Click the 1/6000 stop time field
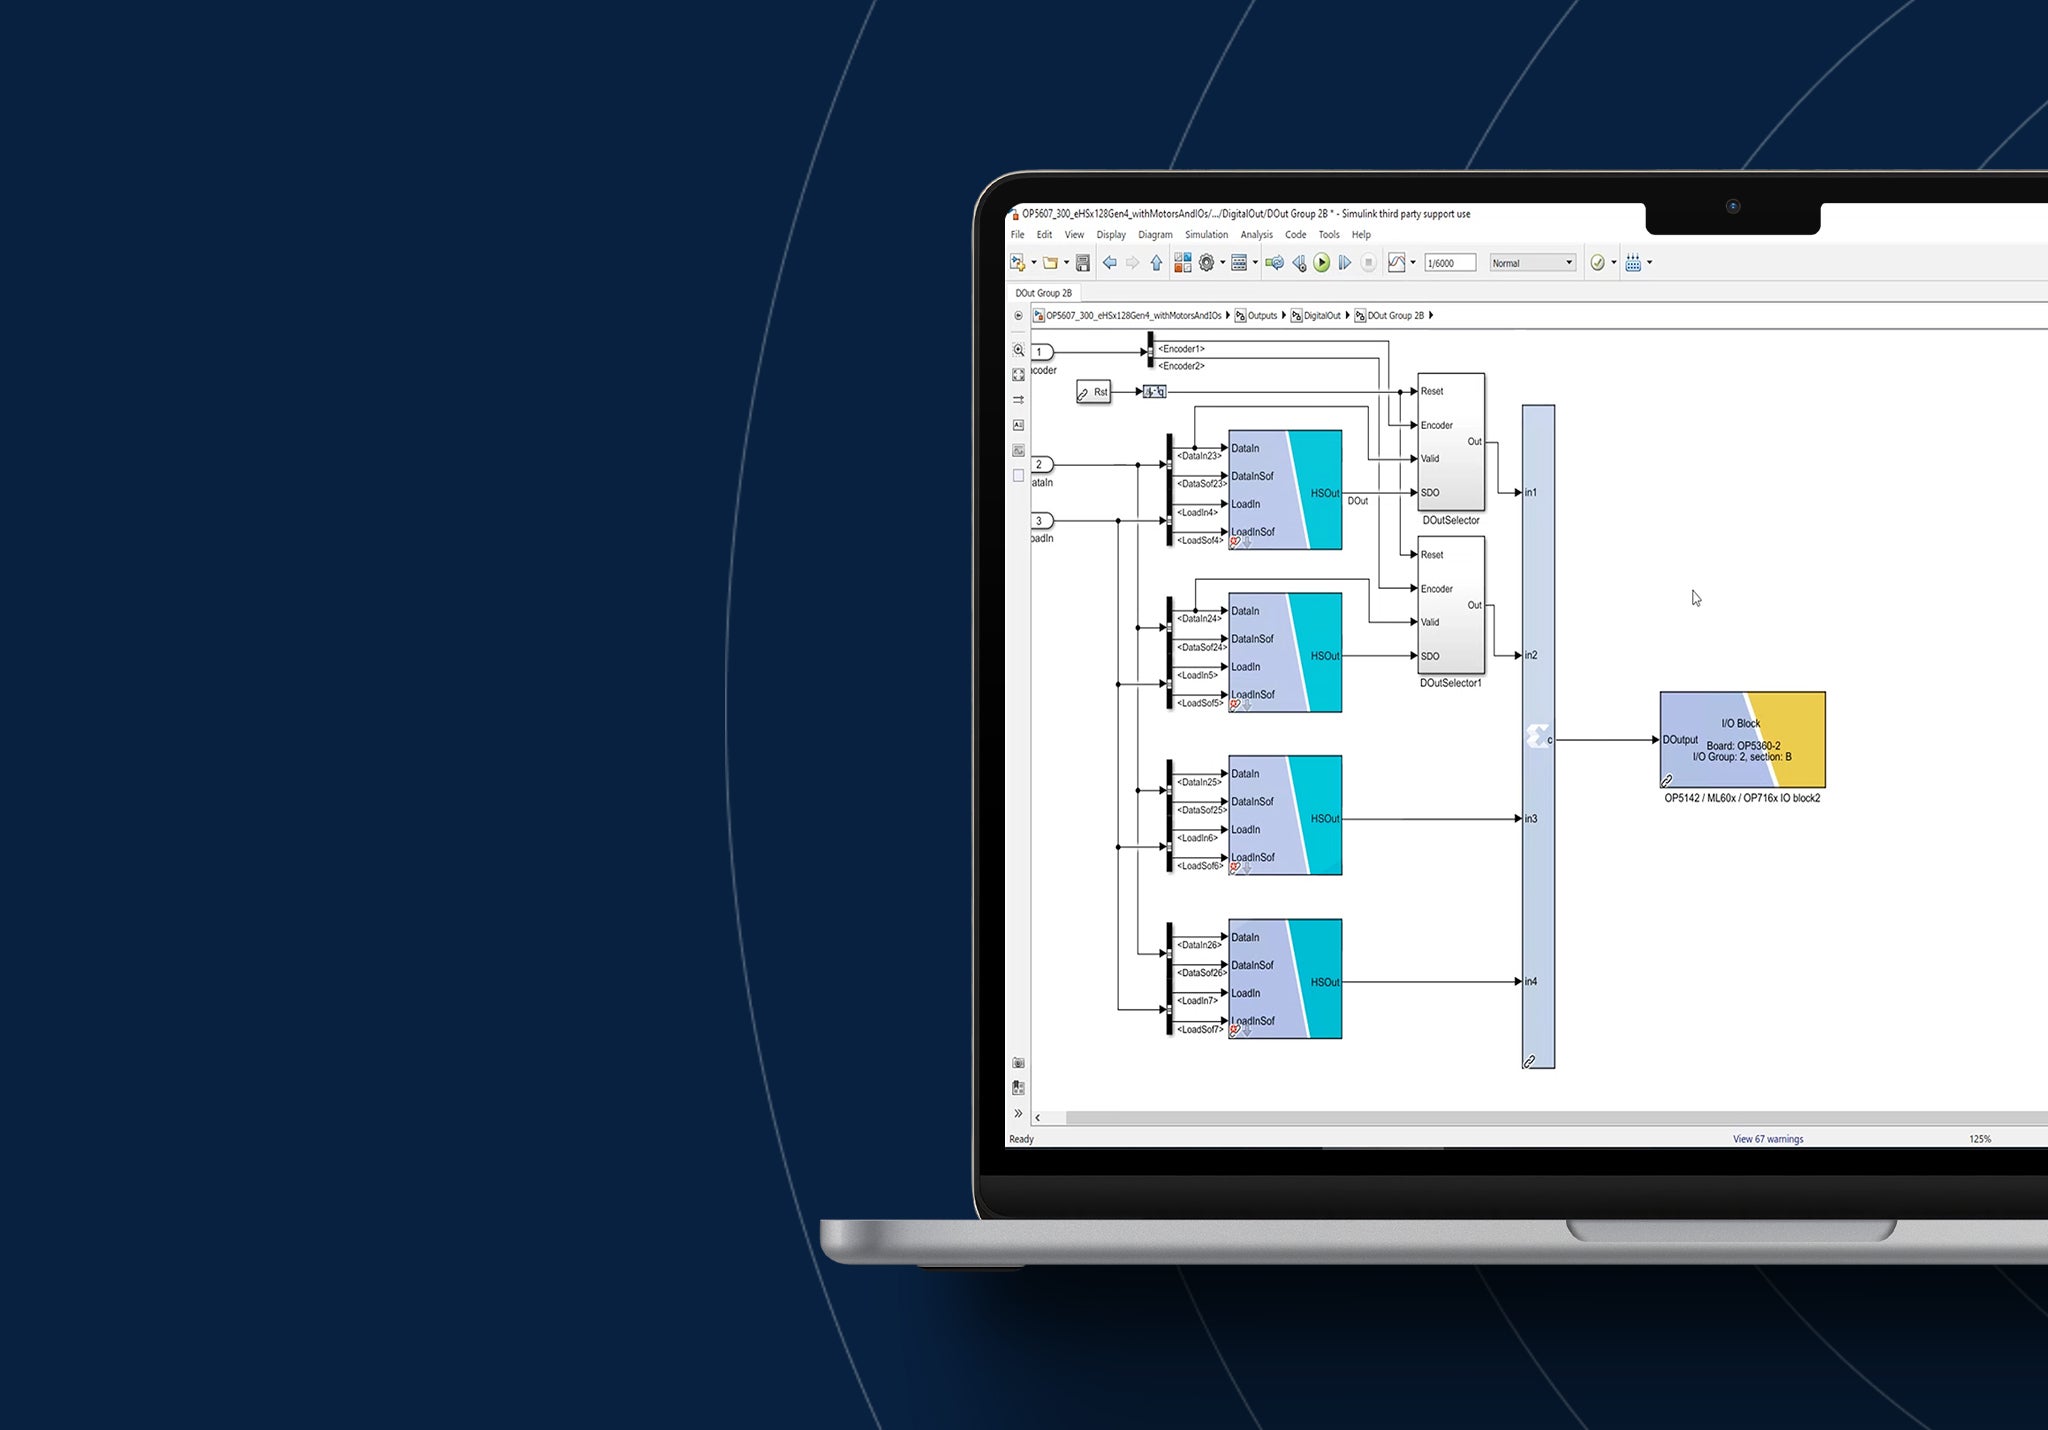Screen dimensions: 2048x1430 point(1451,262)
